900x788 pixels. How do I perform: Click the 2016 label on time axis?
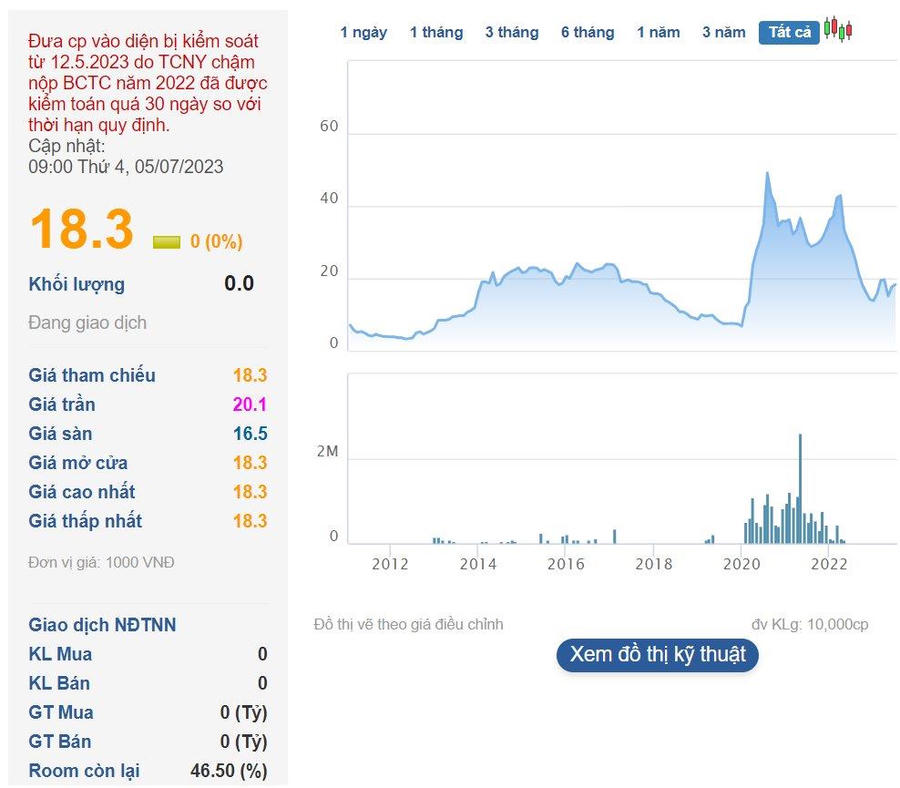(x=565, y=564)
